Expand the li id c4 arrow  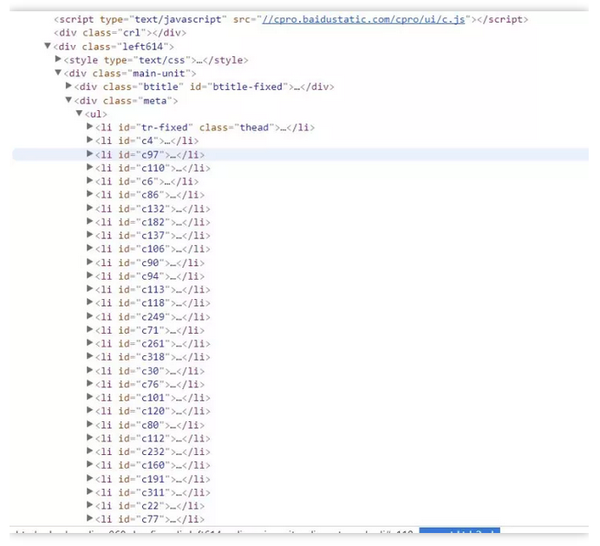tap(90, 140)
